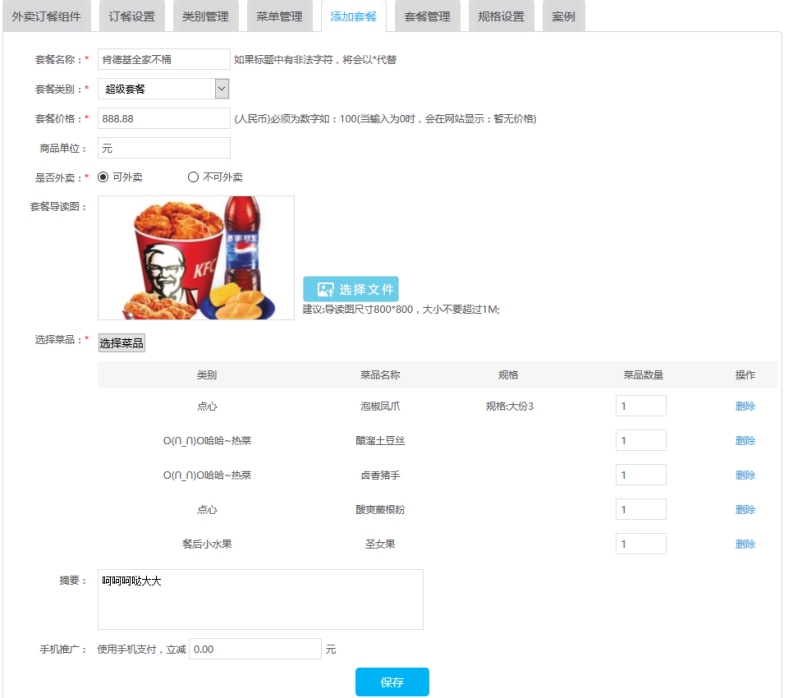Screen dimensions: 793x698
Task: Delete the 卤香猪手 row
Action: [745, 475]
